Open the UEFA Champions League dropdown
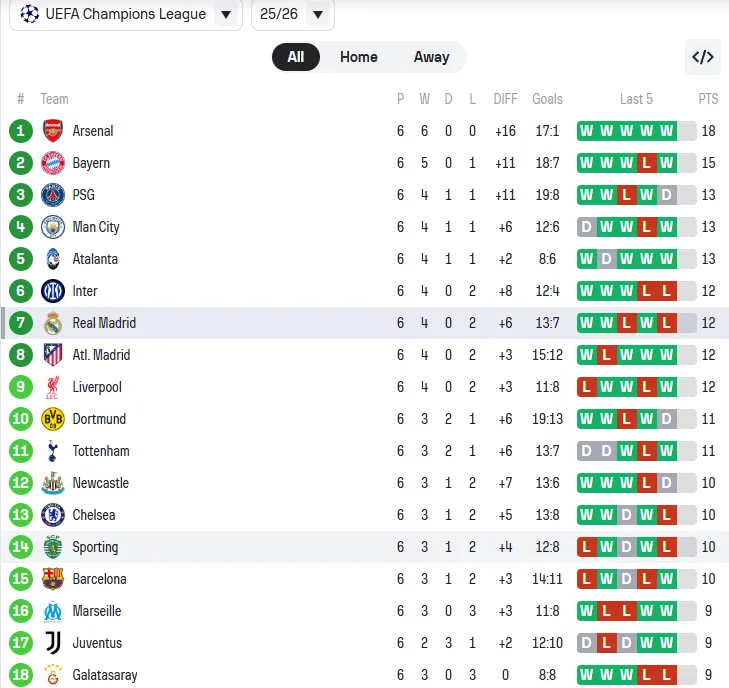The width and height of the screenshot is (729, 688). click(x=126, y=14)
